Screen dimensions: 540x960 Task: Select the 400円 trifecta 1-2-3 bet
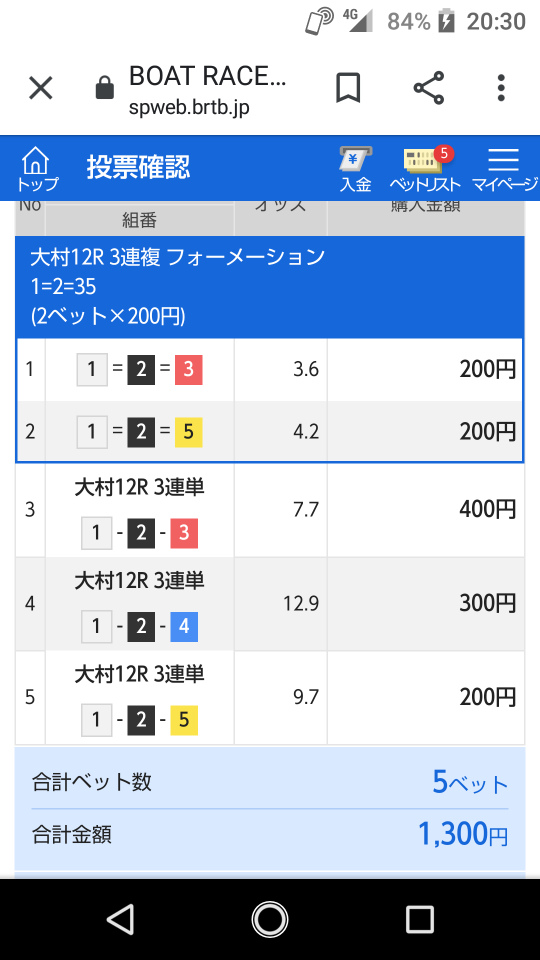(x=270, y=510)
